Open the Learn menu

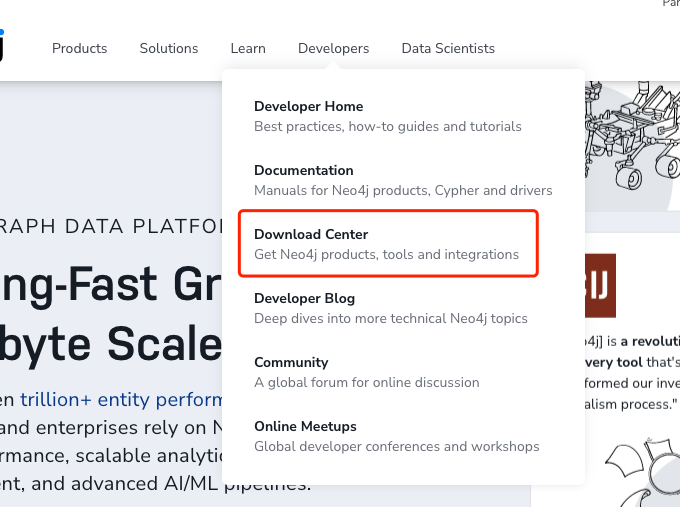pos(248,48)
